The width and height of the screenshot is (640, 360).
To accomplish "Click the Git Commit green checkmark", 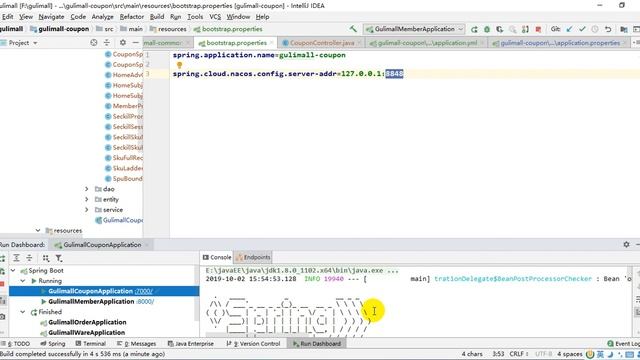I will pos(582,29).
